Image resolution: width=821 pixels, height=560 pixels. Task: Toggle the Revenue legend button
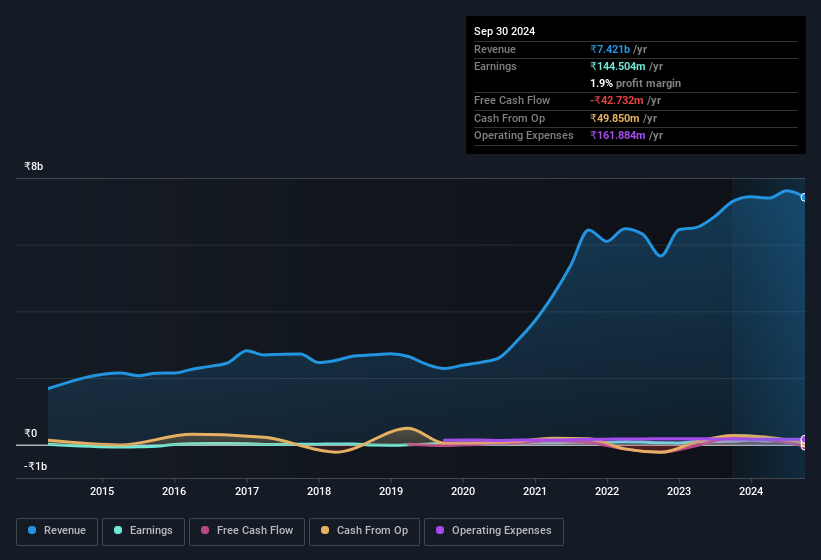(57, 531)
